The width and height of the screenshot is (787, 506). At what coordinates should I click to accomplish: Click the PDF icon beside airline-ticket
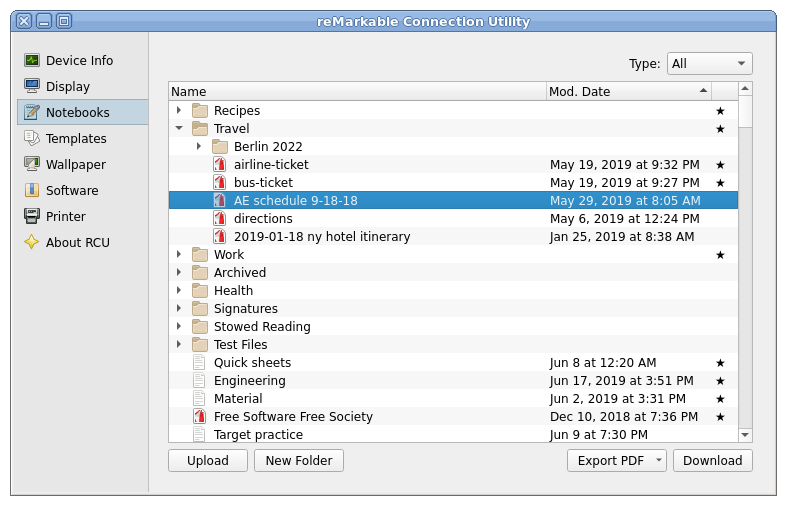click(x=219, y=164)
